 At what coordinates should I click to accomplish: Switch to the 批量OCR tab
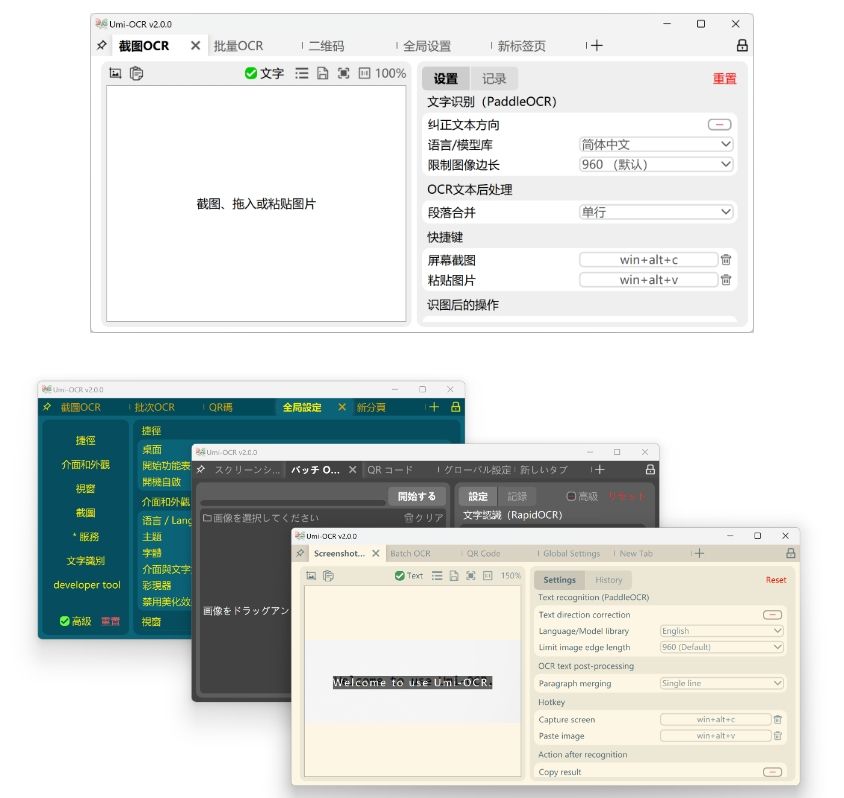[x=238, y=46]
